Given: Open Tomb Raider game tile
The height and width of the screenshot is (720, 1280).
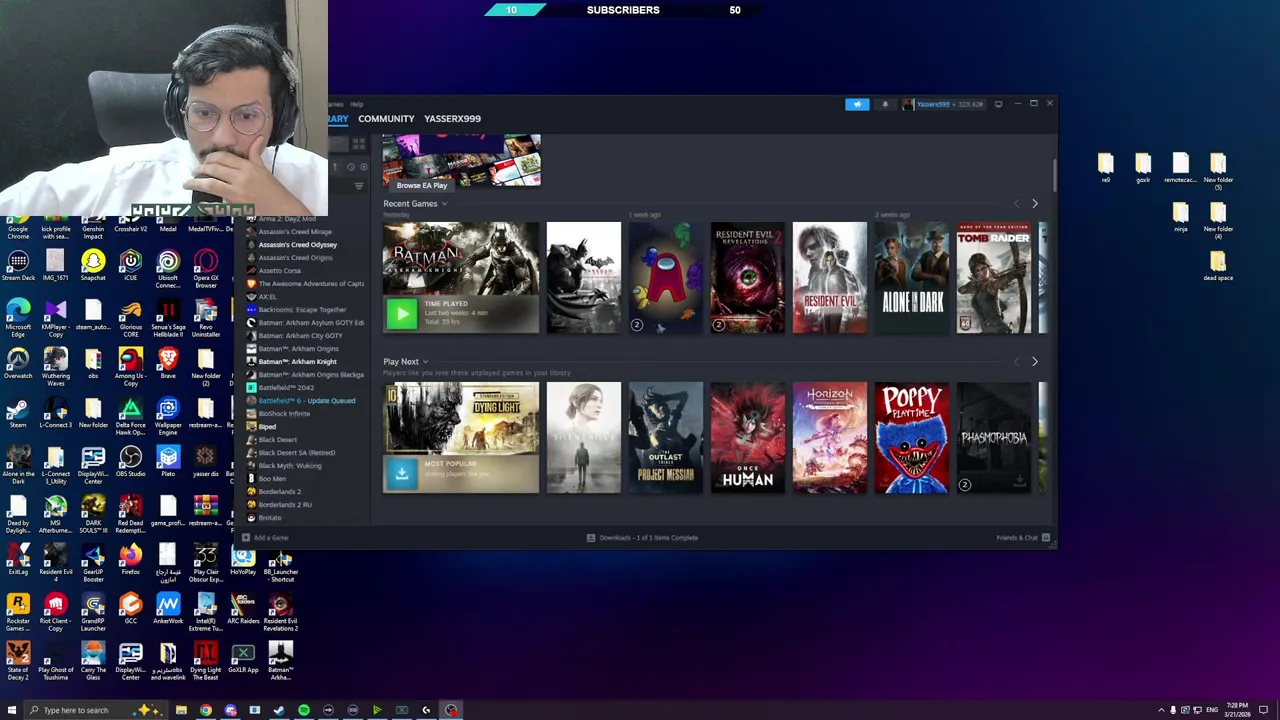Looking at the screenshot, I should pos(994,278).
